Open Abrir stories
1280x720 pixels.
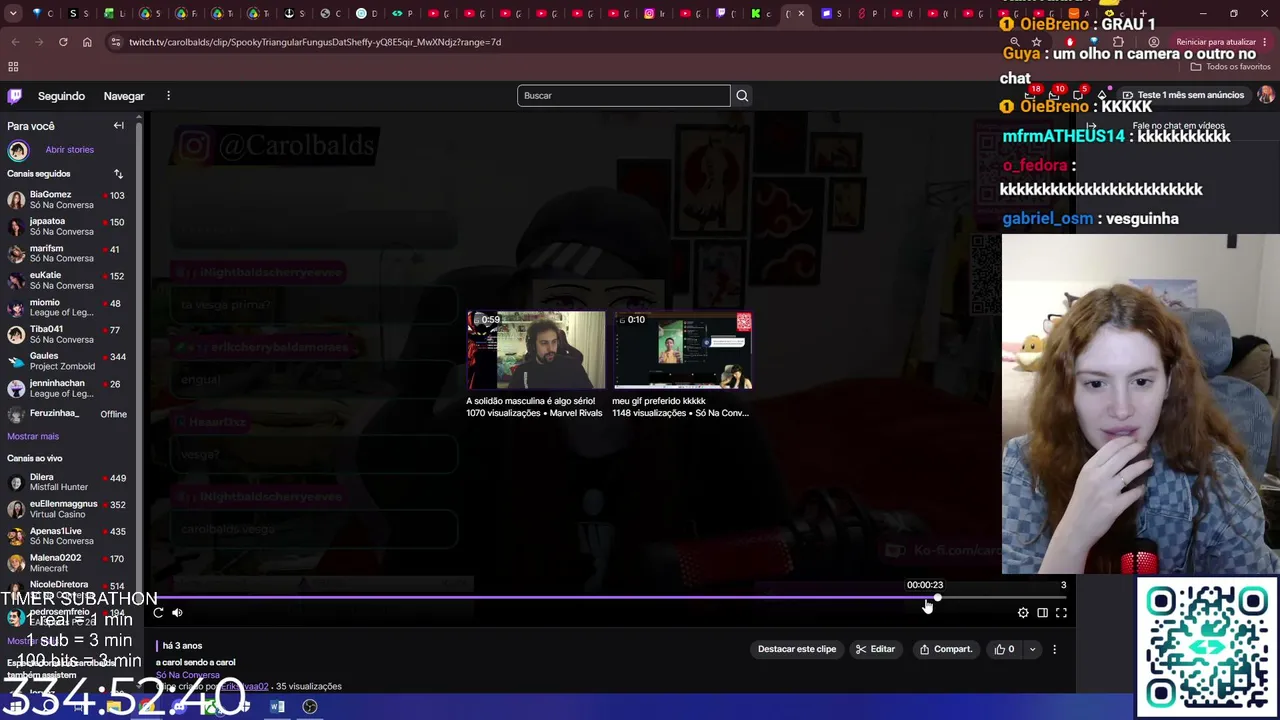pyautogui.click(x=69, y=150)
